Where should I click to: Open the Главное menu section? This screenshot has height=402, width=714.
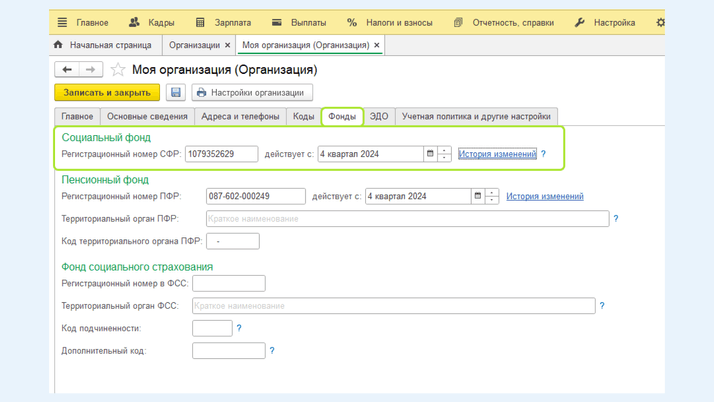point(92,23)
